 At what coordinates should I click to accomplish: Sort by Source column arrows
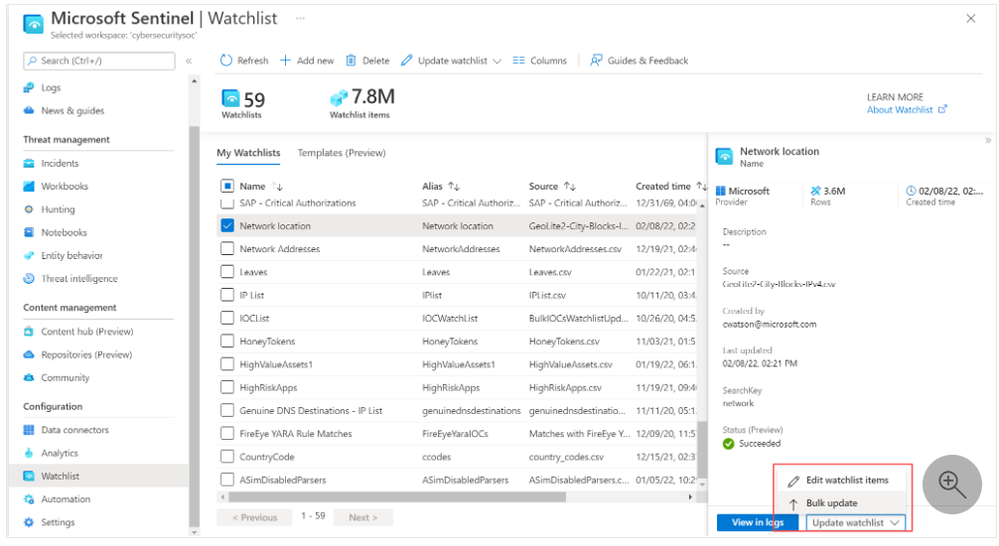[570, 186]
